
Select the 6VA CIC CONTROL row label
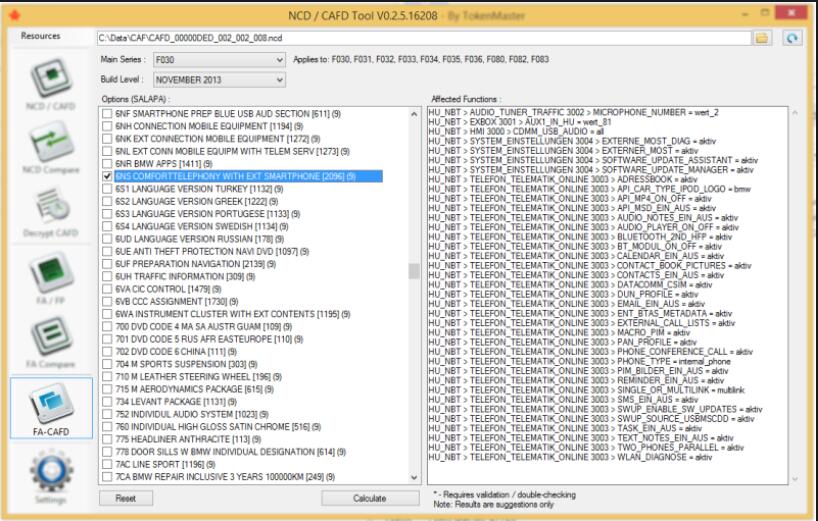pyautogui.click(x=168, y=289)
